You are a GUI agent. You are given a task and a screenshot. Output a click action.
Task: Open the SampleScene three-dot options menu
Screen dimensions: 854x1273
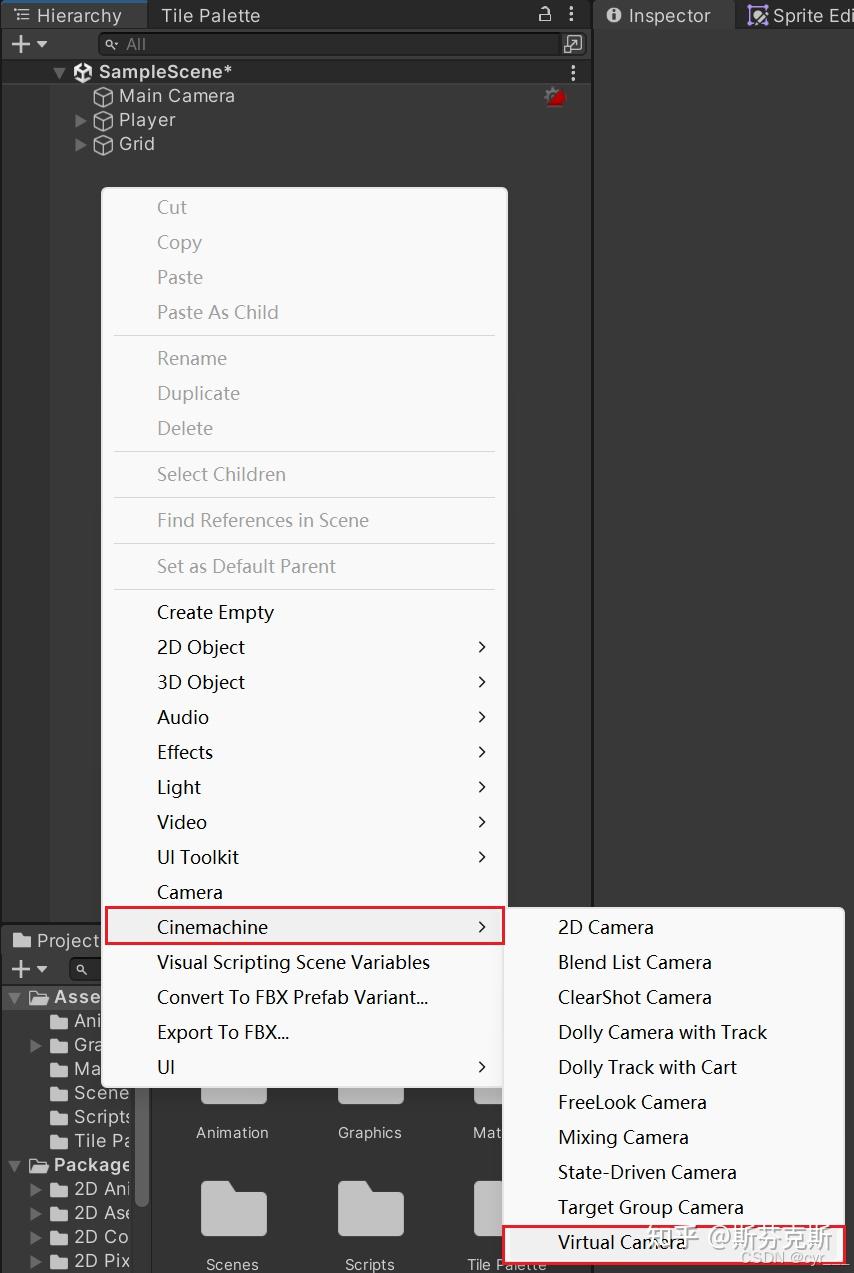(x=573, y=72)
